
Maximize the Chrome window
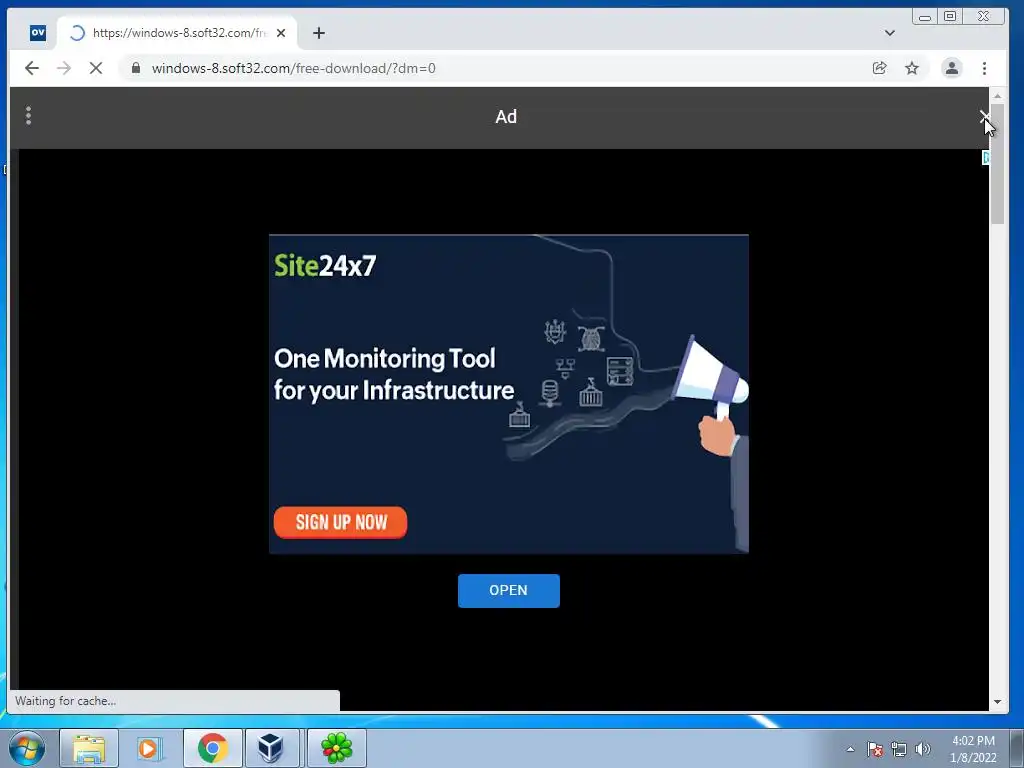pyautogui.click(x=950, y=16)
